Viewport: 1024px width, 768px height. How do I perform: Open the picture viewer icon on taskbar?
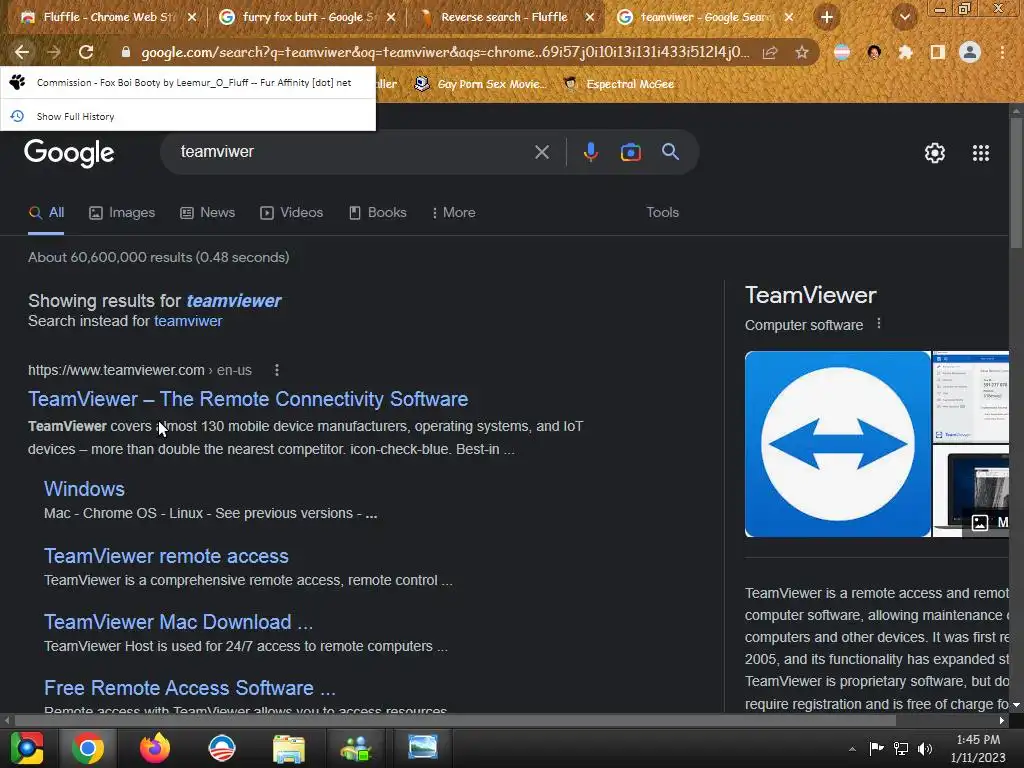423,747
